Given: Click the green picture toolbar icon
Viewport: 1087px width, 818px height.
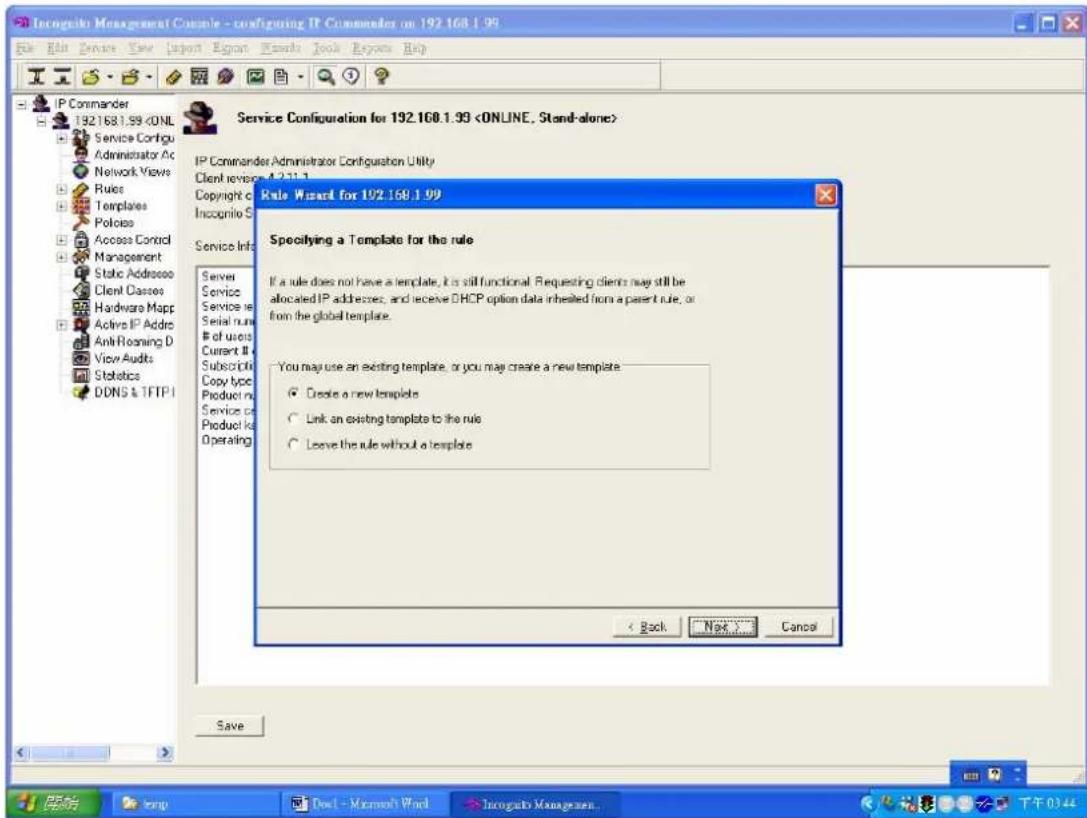Looking at the screenshot, I should [x=256, y=77].
